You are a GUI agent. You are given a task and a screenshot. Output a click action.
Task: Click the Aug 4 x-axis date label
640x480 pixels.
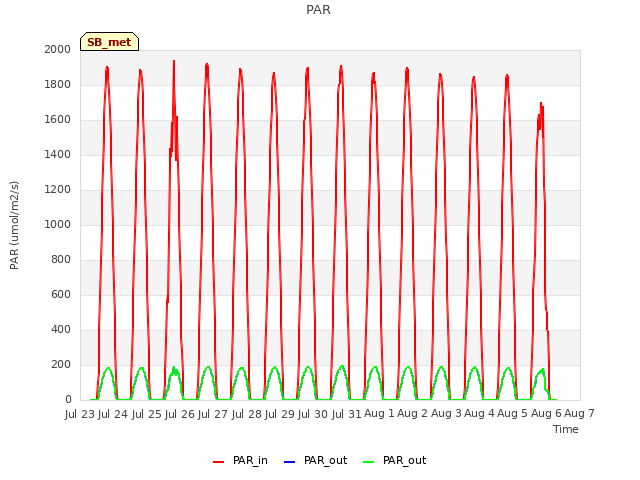[x=479, y=414]
